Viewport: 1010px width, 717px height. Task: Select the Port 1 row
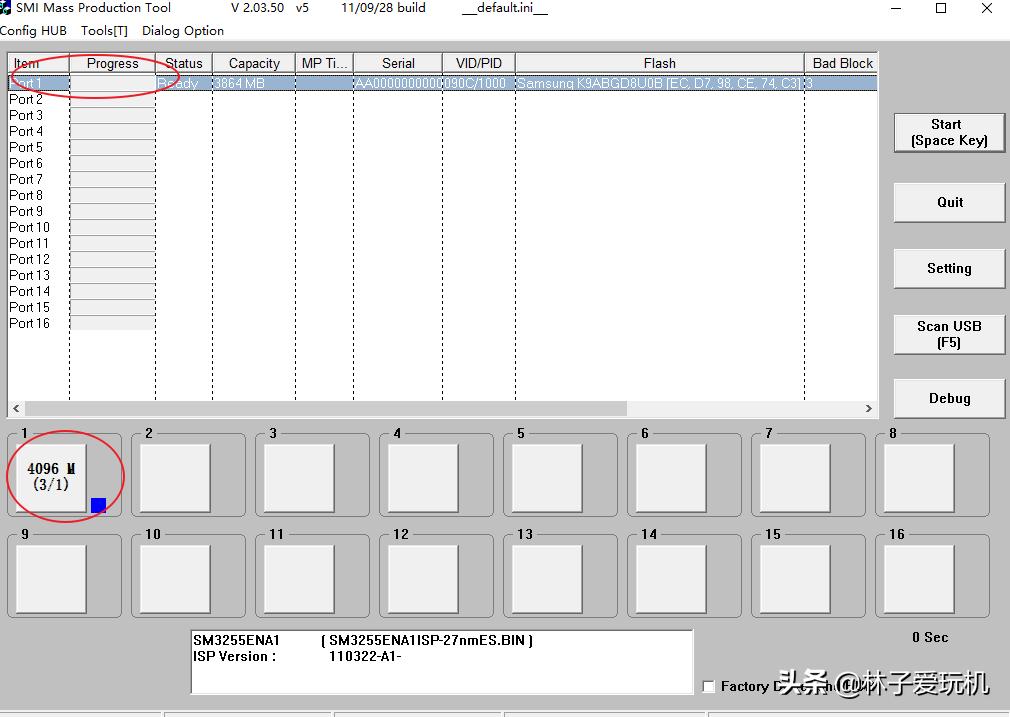(442, 83)
